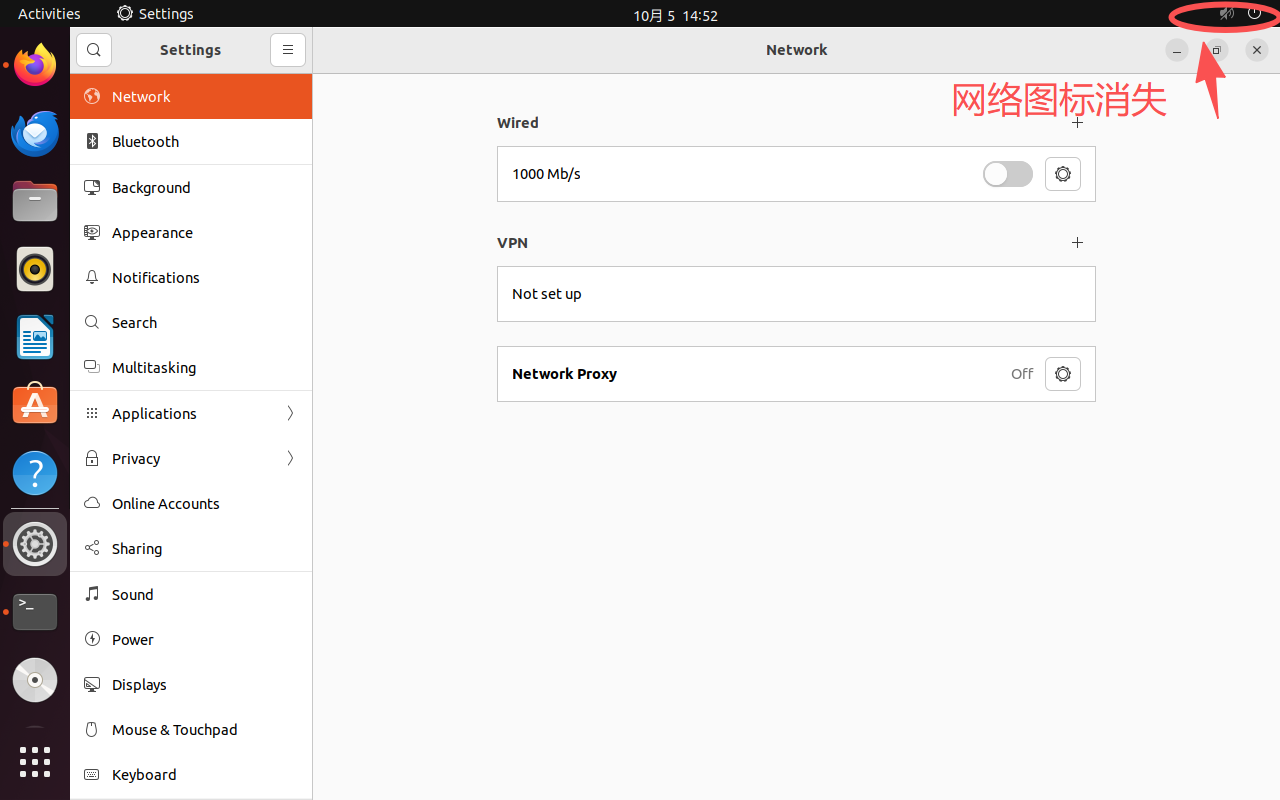
Task: Open Network Proxy gear settings
Action: 1063,374
